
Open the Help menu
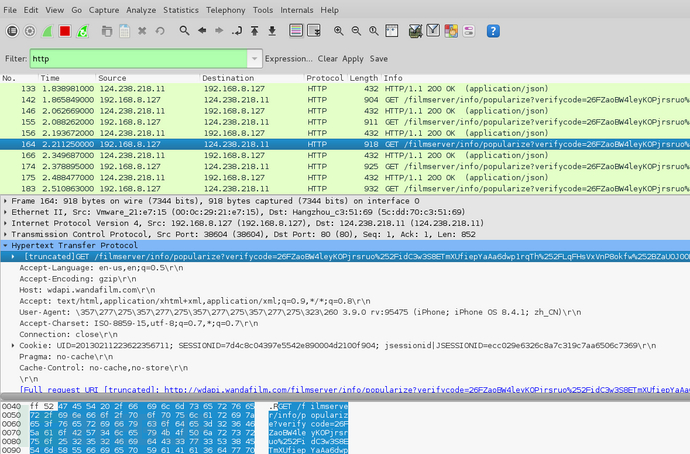click(x=330, y=10)
